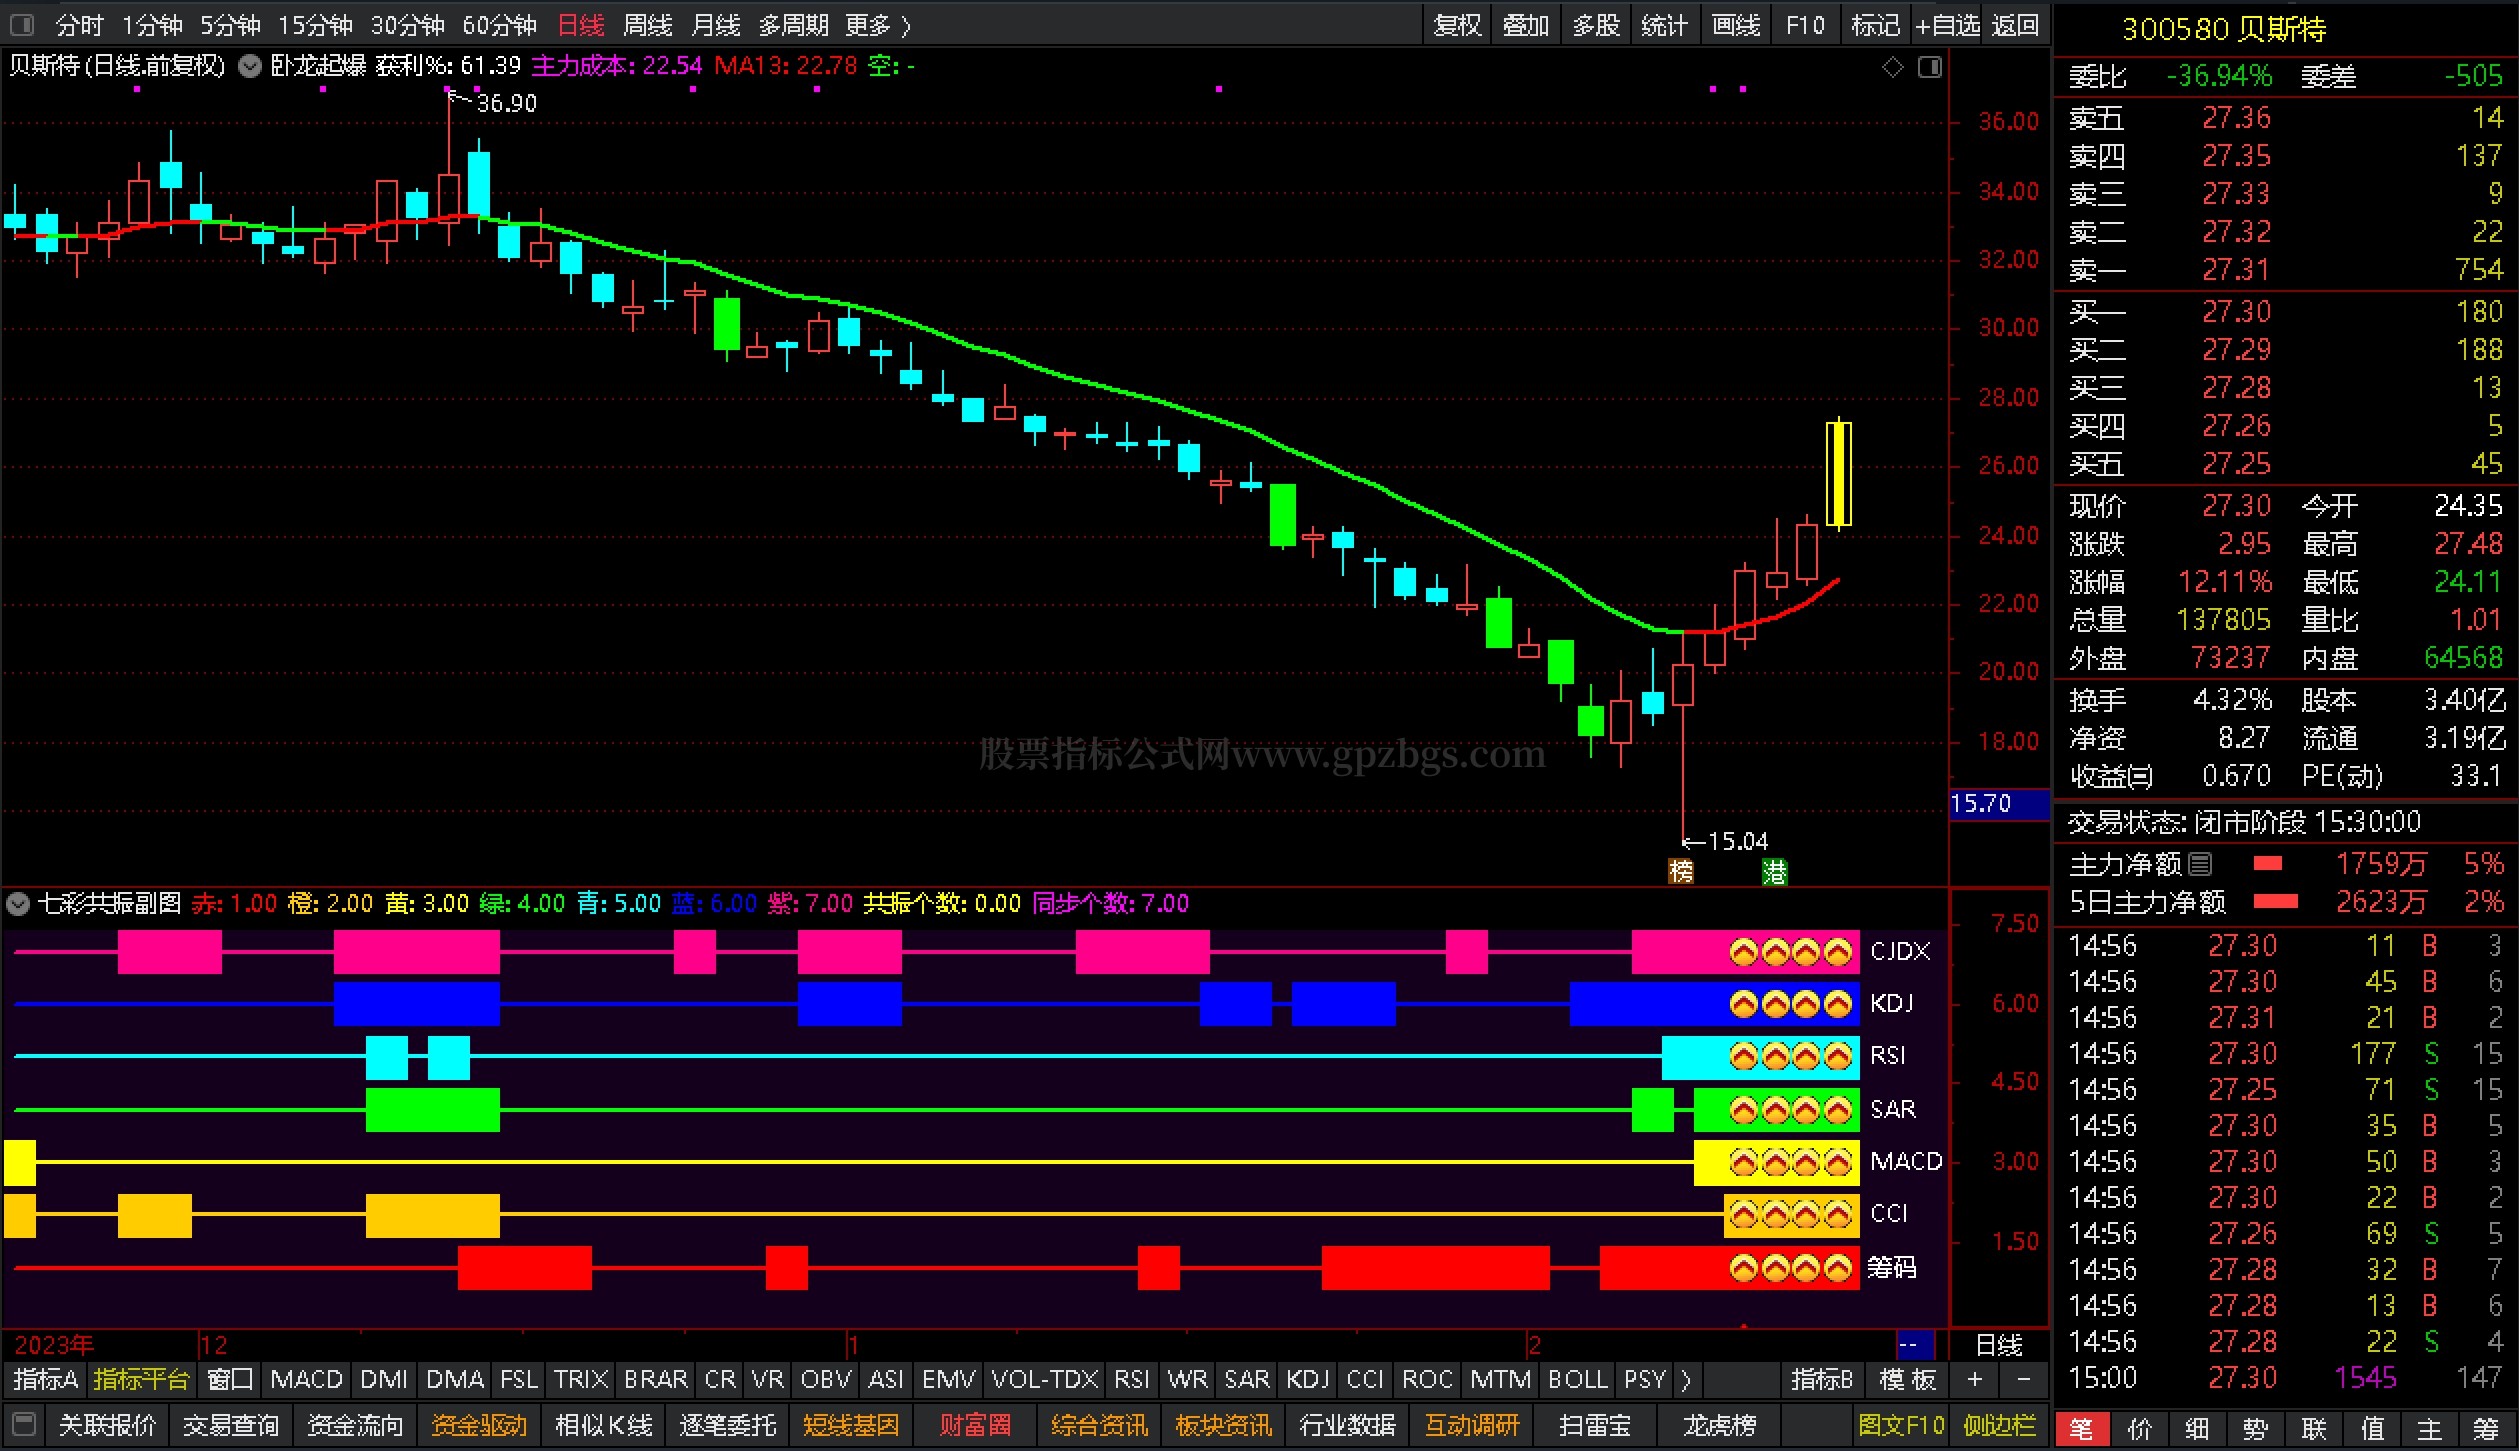Select the 联 tab in side panel
Viewport: 2519px width, 1451px height.
point(2314,1430)
